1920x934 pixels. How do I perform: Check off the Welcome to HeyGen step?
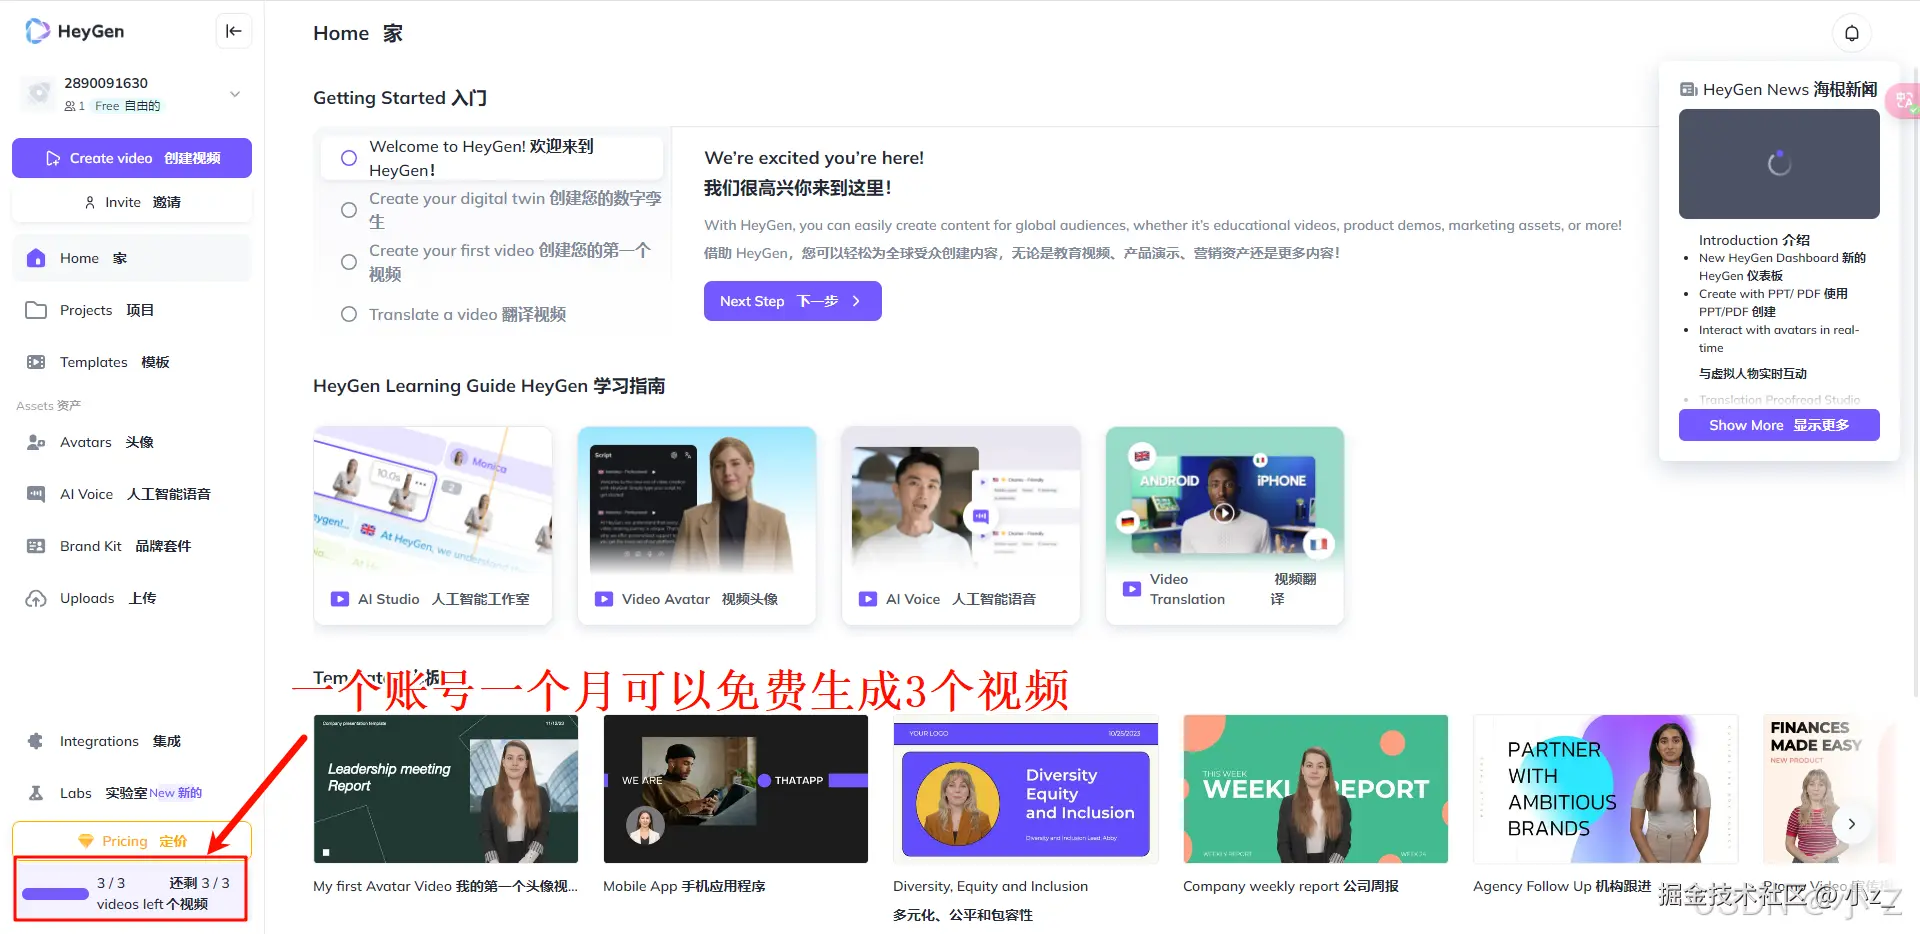[x=348, y=158]
